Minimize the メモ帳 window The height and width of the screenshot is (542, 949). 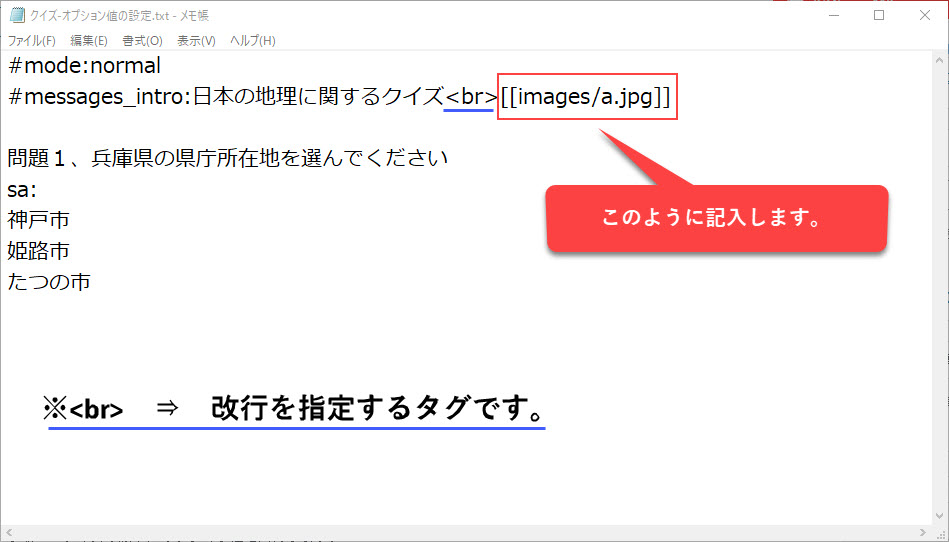coord(833,16)
